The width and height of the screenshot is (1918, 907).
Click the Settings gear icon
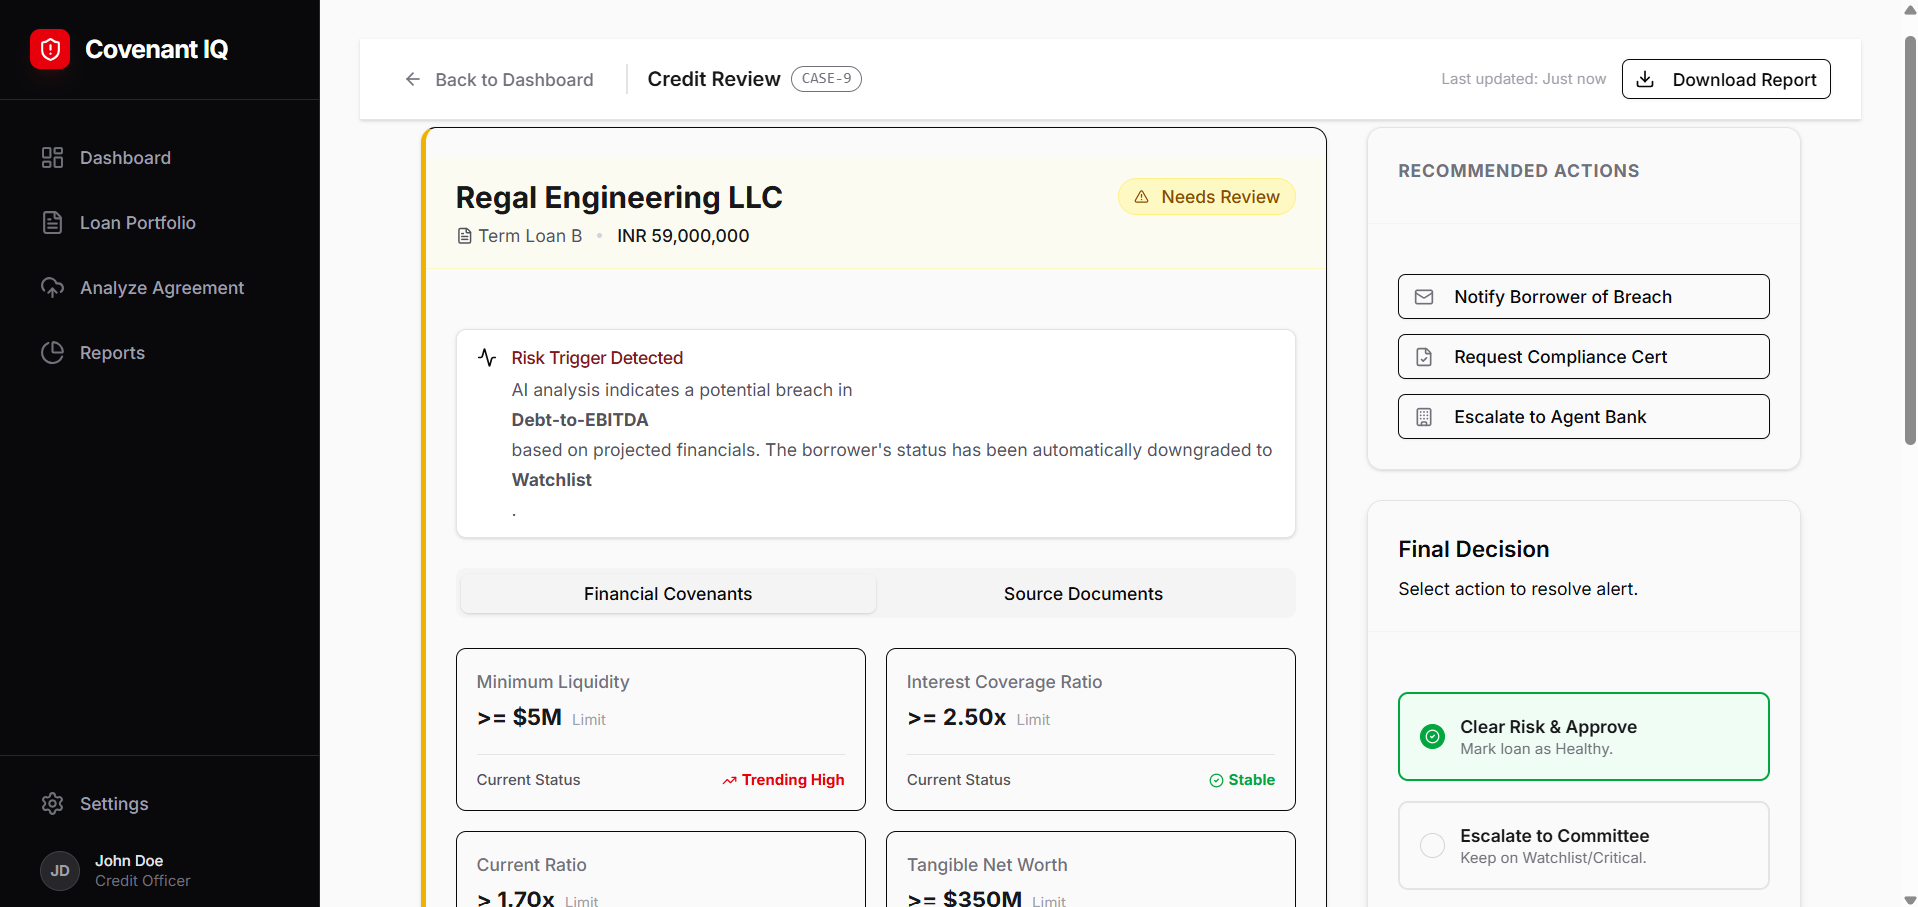click(52, 804)
